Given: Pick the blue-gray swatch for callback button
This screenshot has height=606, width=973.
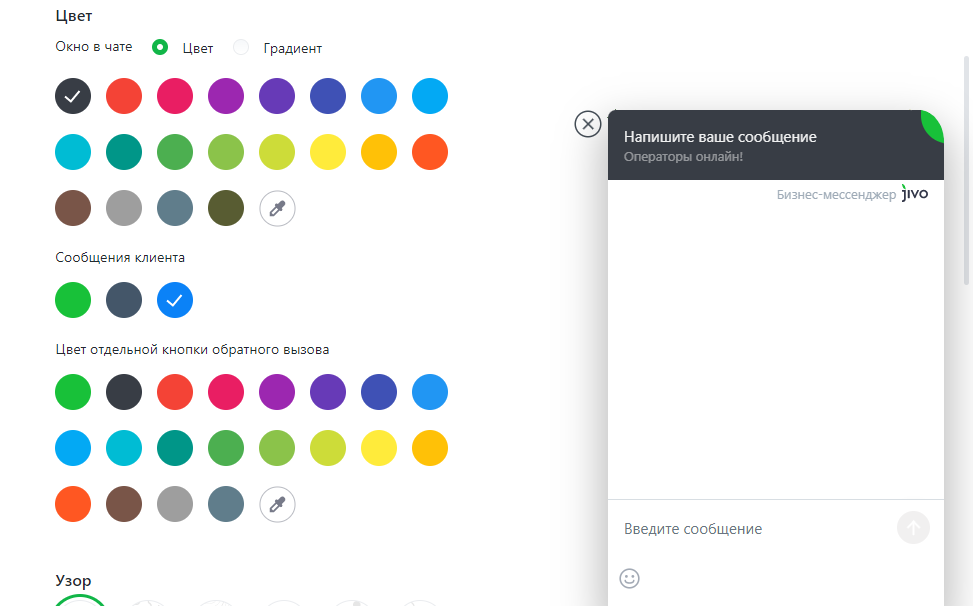Looking at the screenshot, I should click(x=226, y=504).
